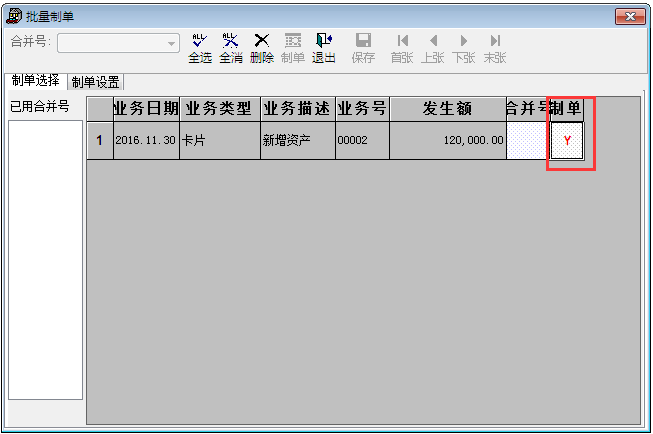Go to first voucher with 首张

pos(402,48)
